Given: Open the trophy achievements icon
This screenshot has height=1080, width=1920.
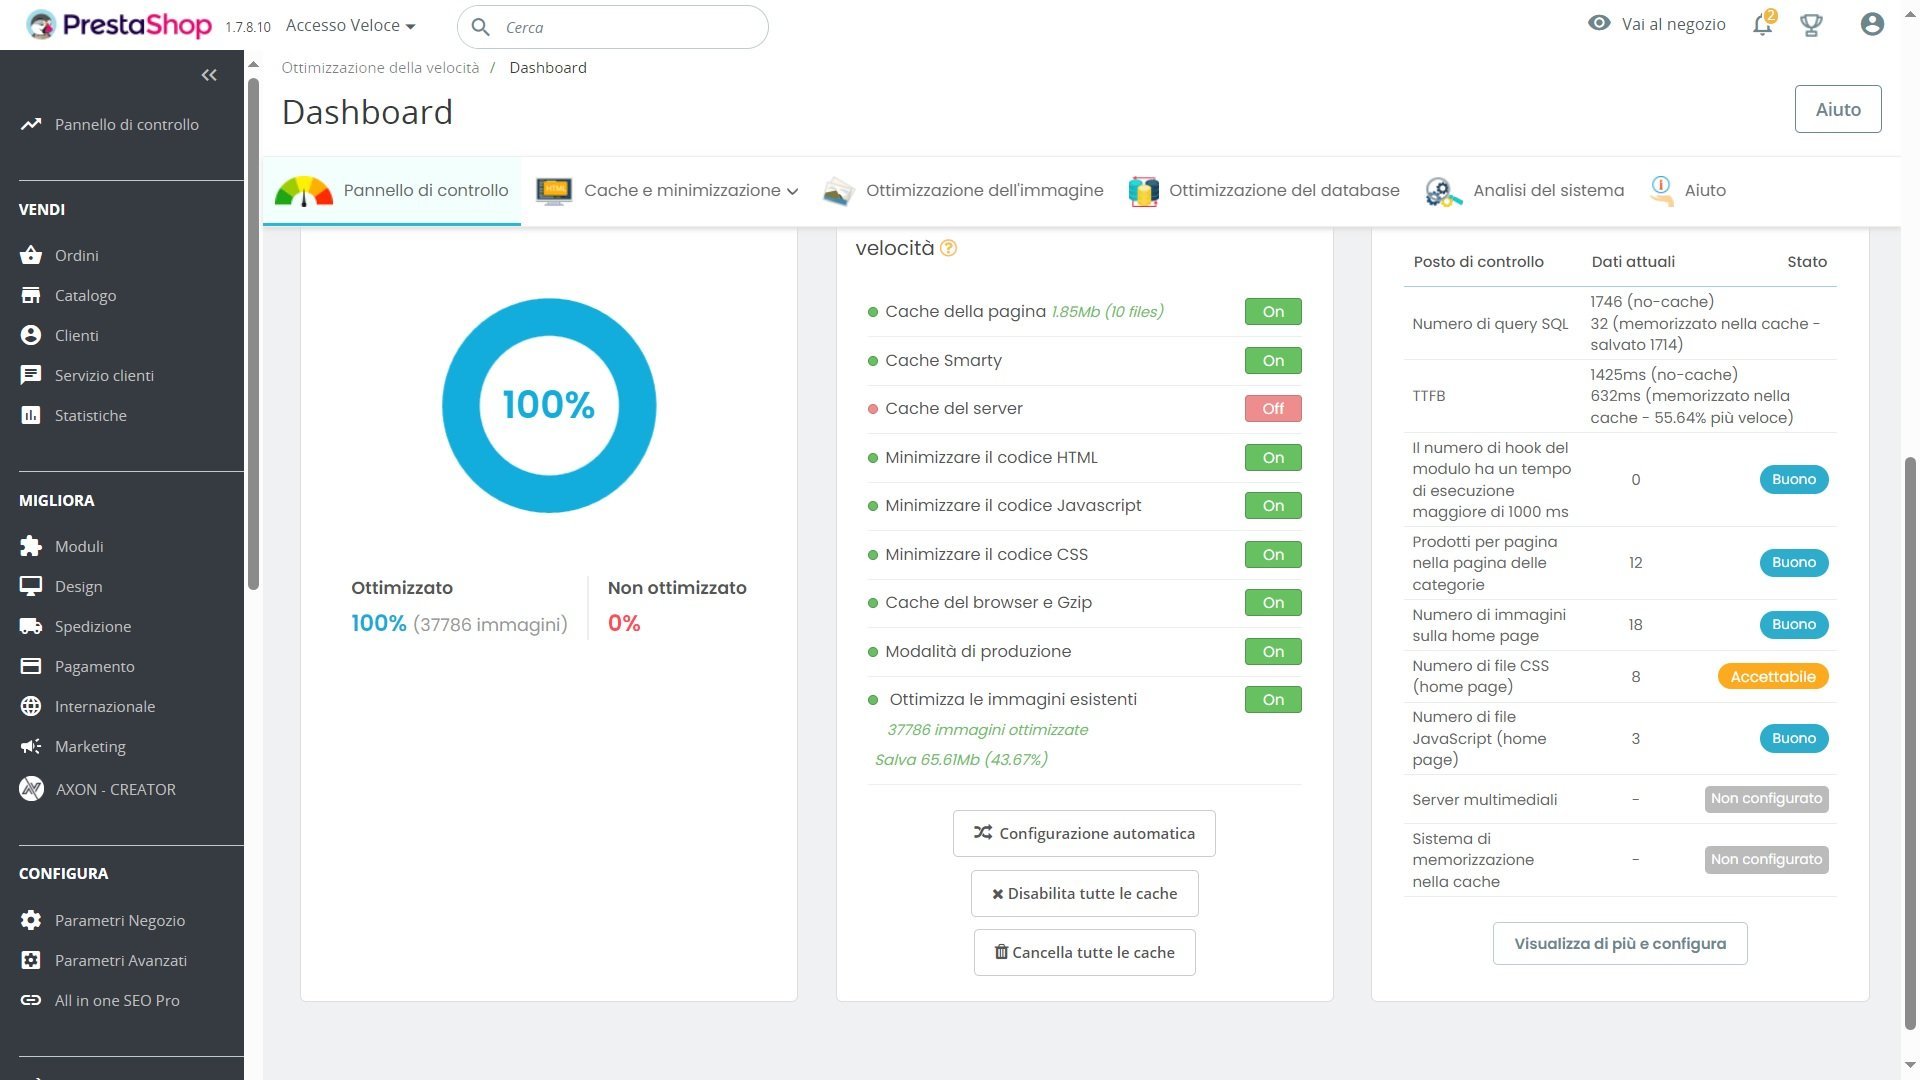Looking at the screenshot, I should [x=1811, y=25].
